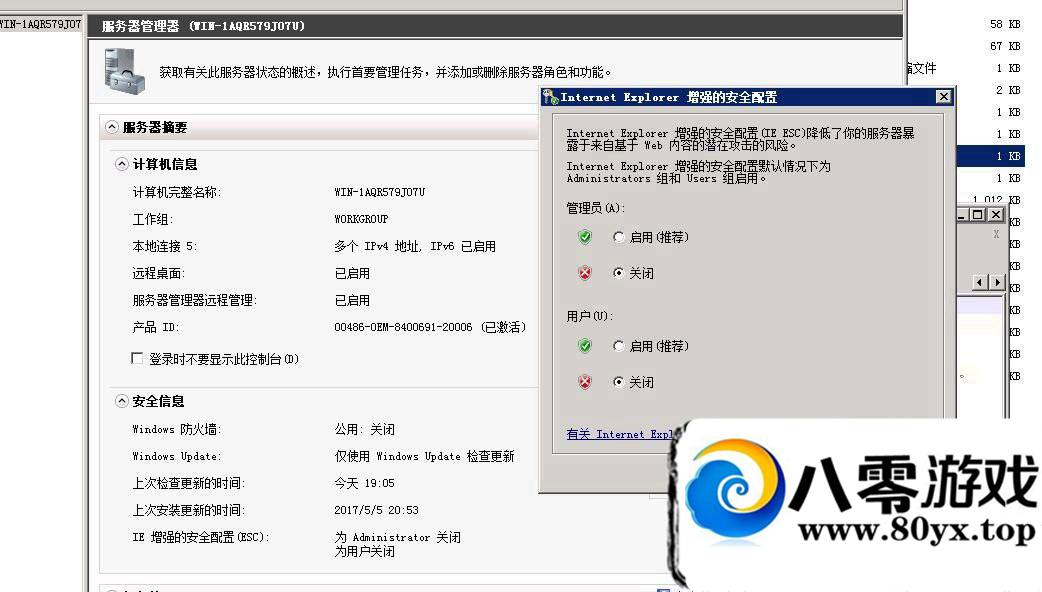Collapse the 计算机信息 section
The width and height of the screenshot is (1042, 592).
(122, 164)
